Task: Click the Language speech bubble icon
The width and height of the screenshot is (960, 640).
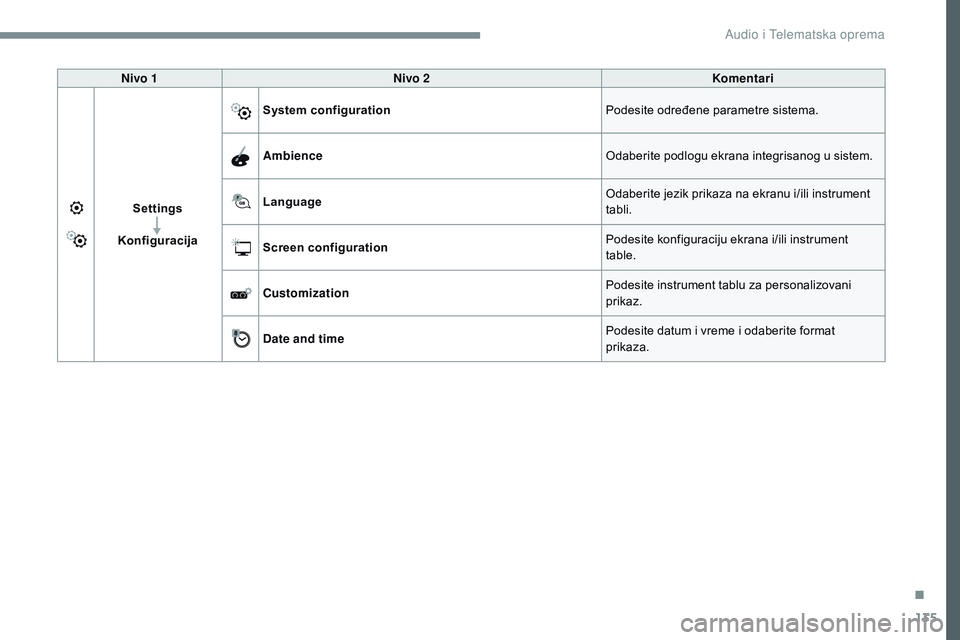Action: tap(241, 201)
